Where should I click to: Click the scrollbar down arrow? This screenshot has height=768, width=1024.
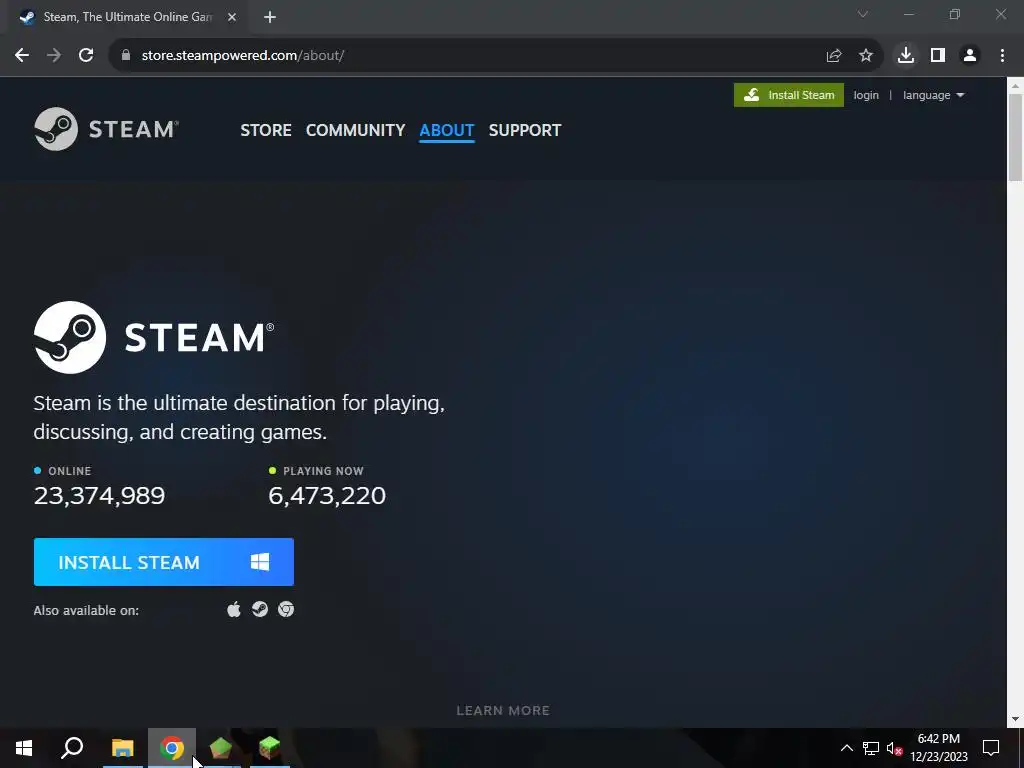[1016, 720]
